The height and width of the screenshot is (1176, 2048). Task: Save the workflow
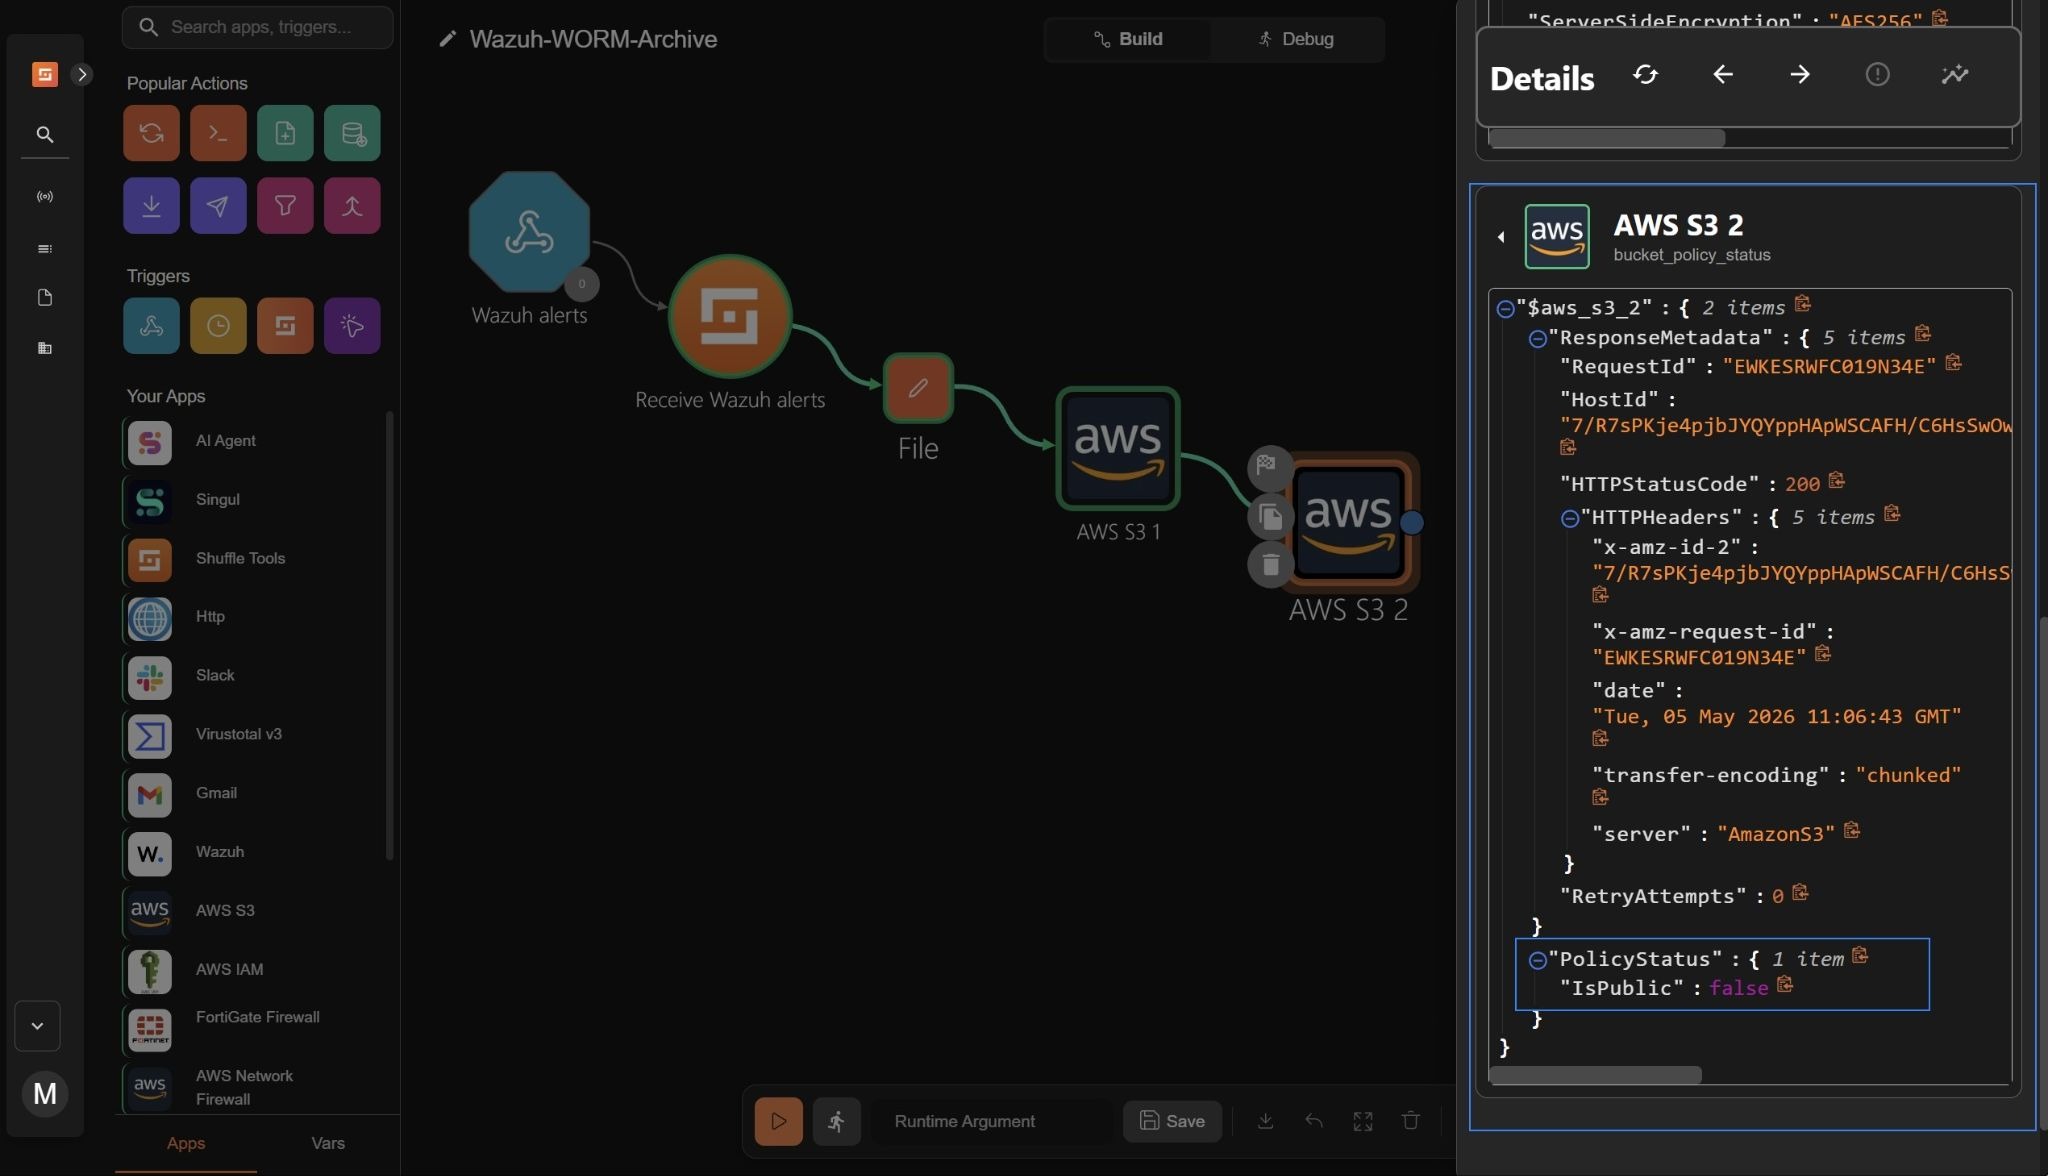pos(1172,1121)
